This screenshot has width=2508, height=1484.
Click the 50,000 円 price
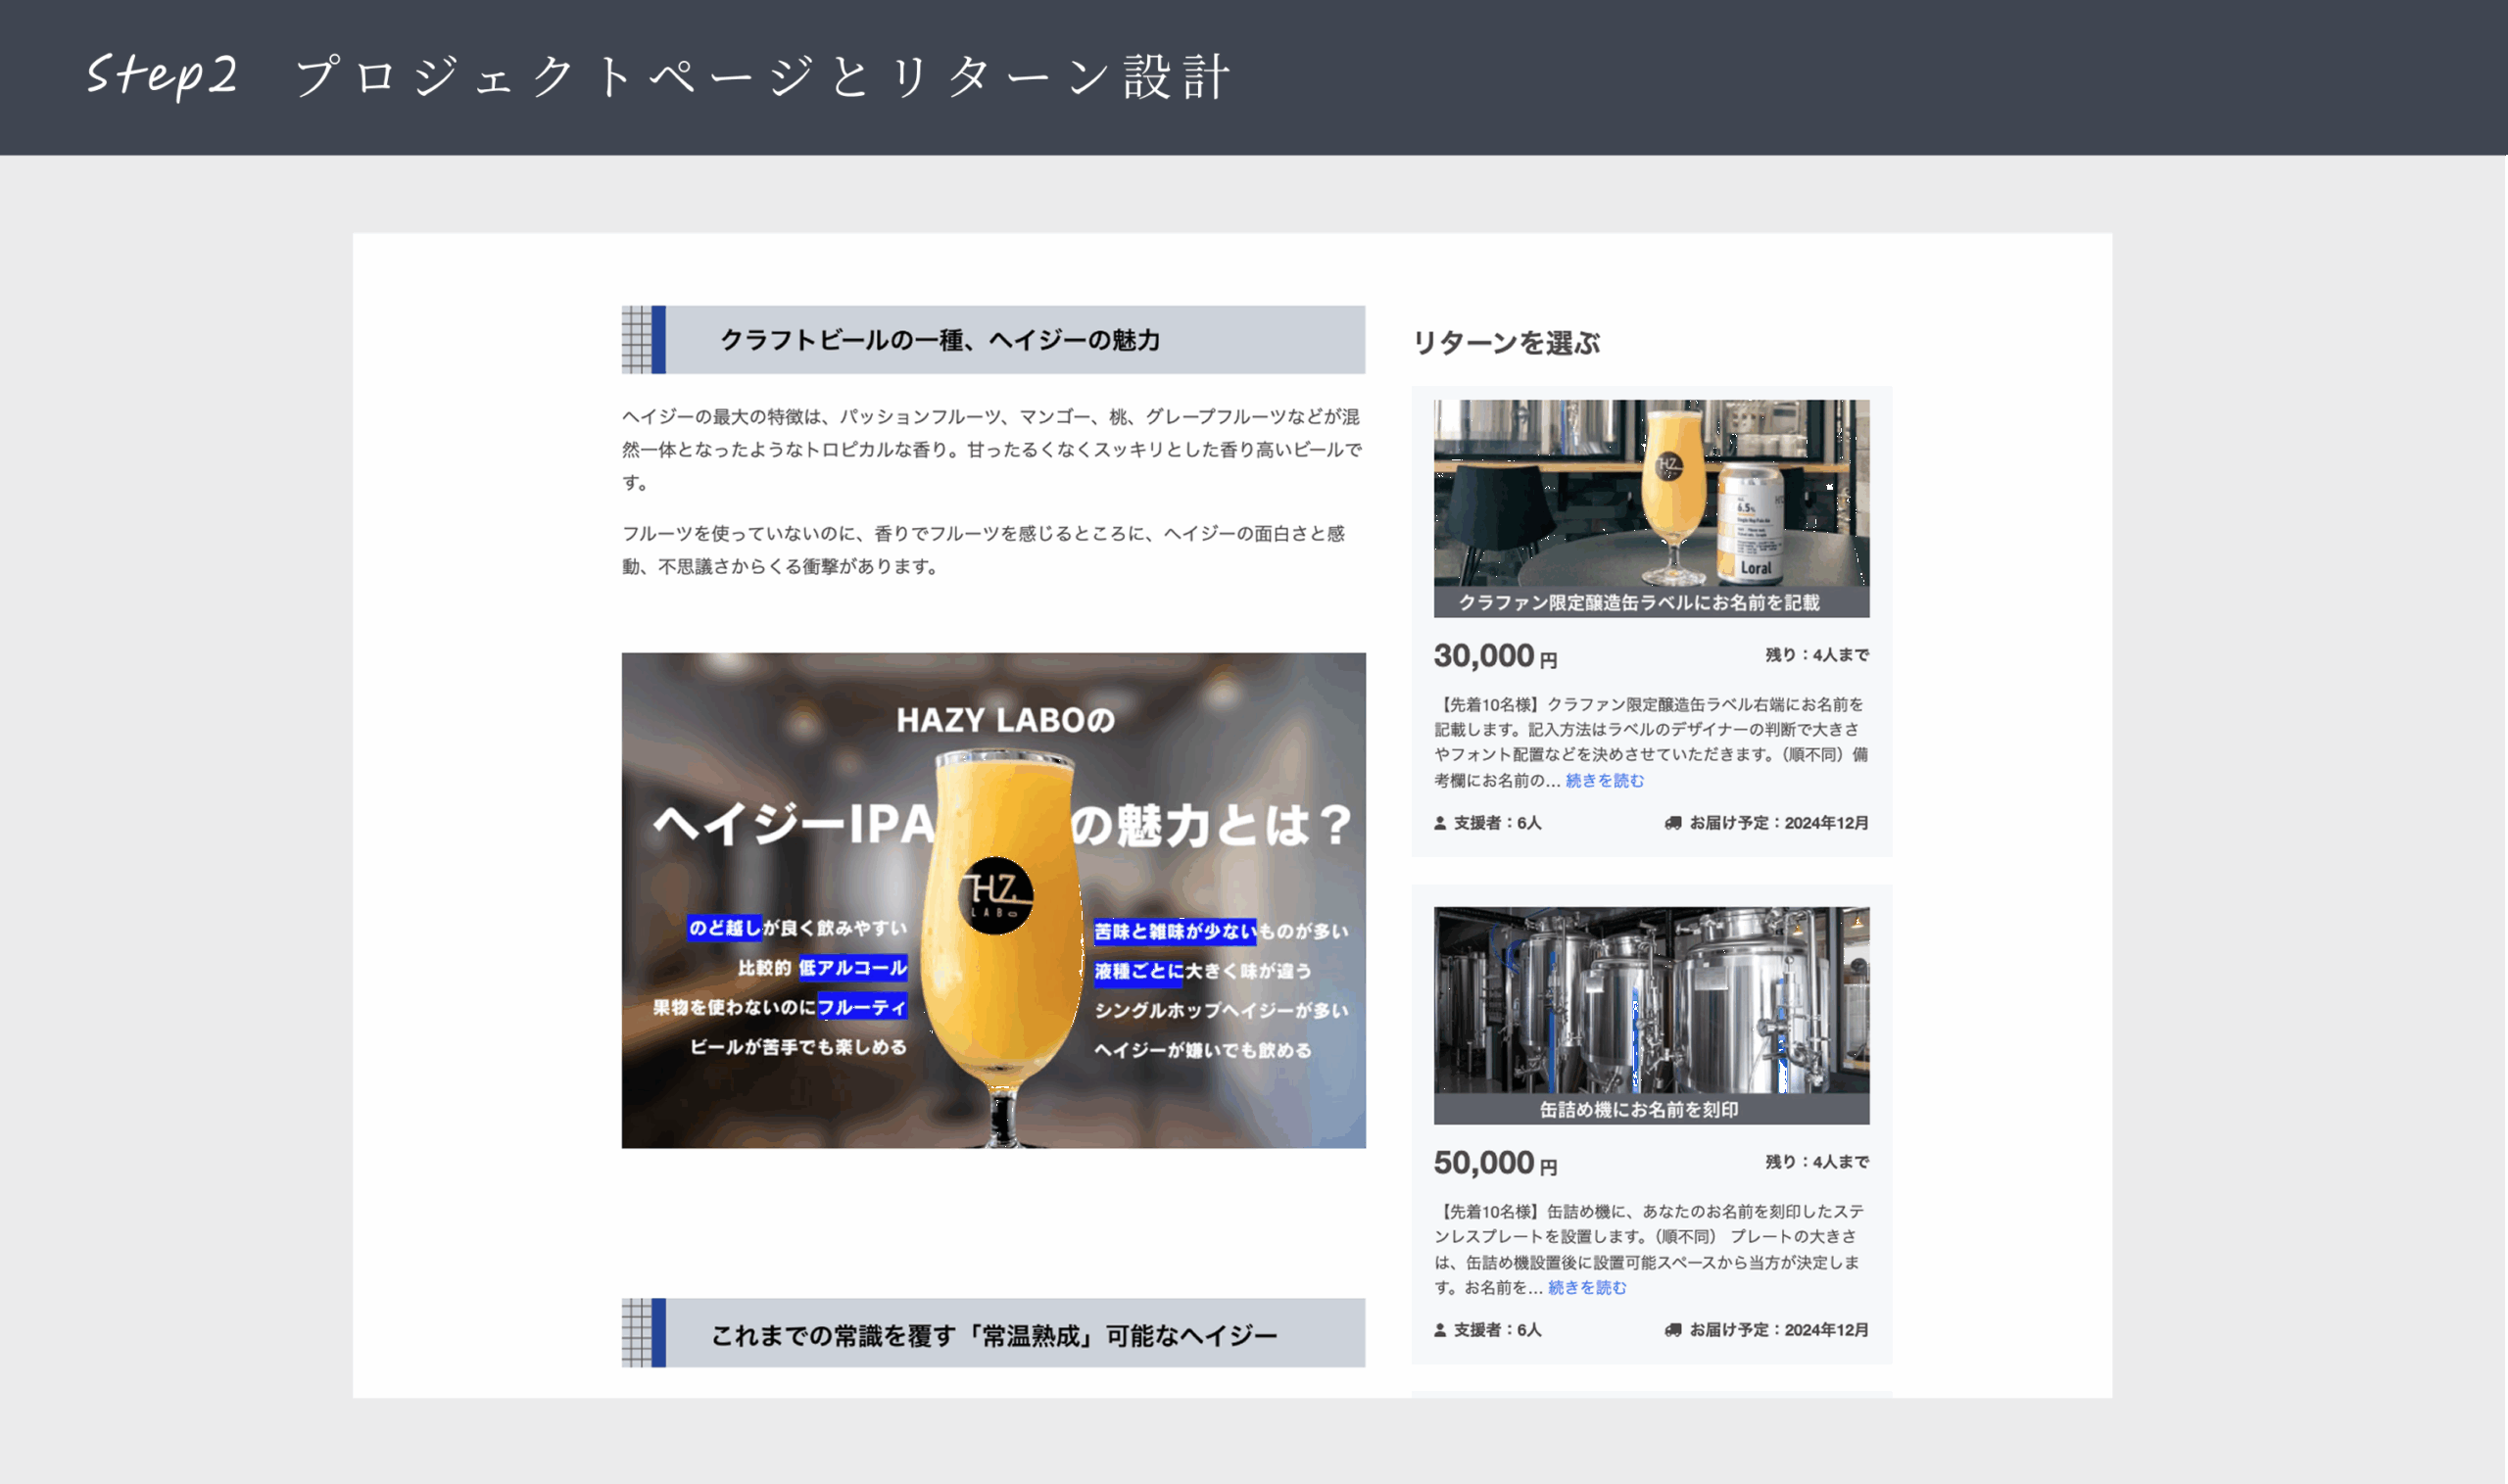pos(1495,1163)
